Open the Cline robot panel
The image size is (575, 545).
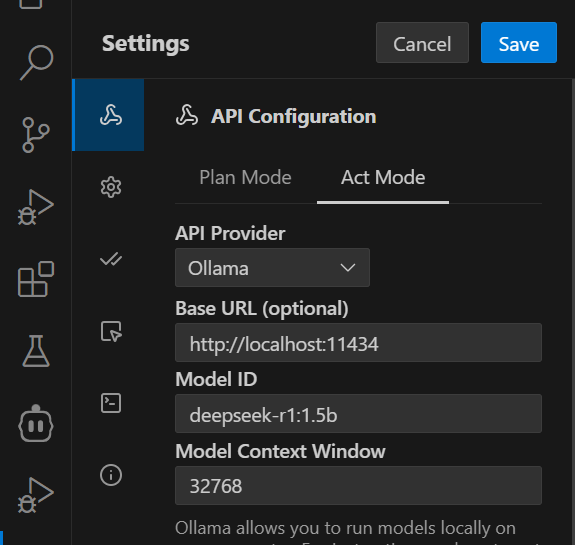[36, 423]
